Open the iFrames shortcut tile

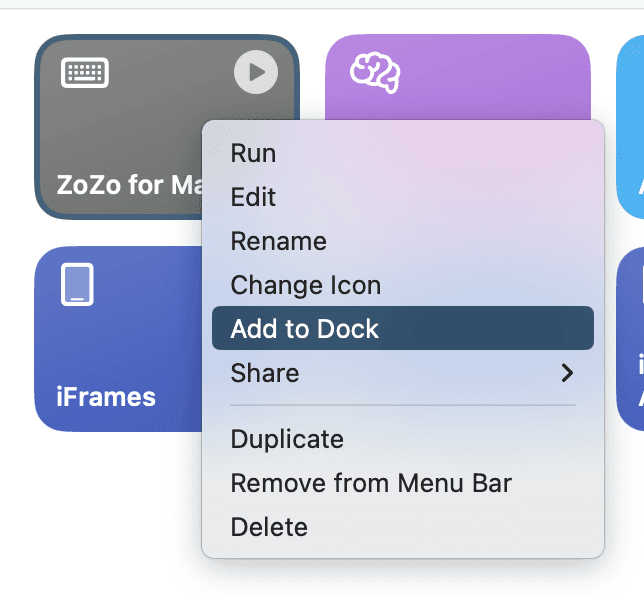(118, 339)
